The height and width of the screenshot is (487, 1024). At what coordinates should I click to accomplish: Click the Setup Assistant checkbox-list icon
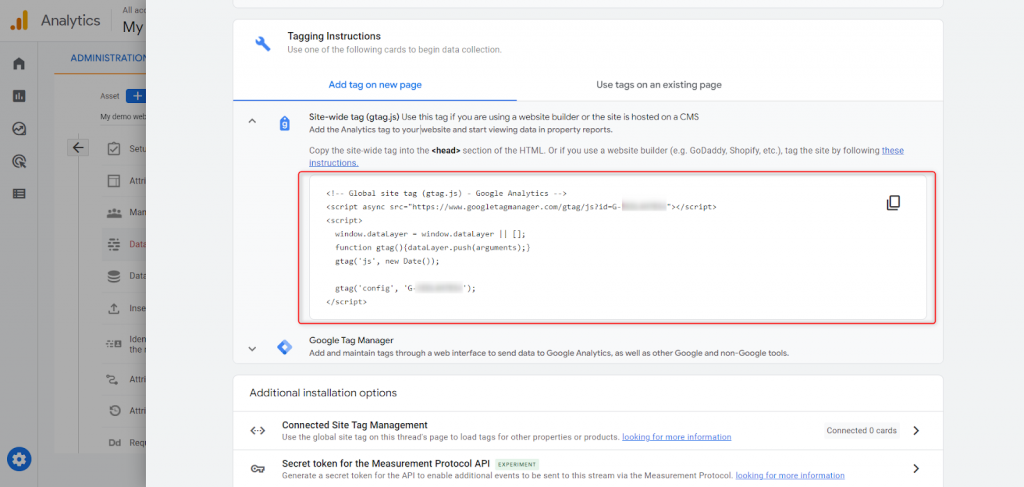point(114,149)
